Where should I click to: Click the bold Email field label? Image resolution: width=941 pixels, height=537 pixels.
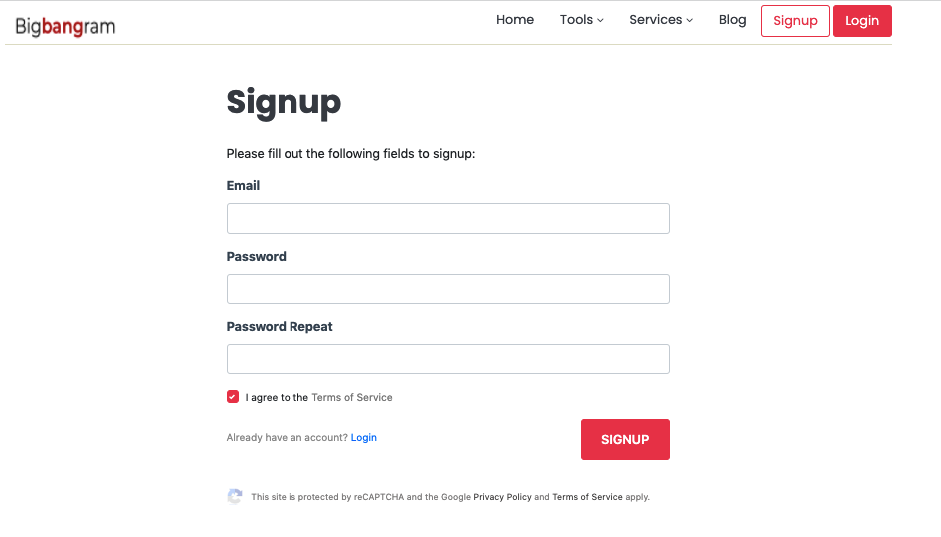tap(243, 186)
